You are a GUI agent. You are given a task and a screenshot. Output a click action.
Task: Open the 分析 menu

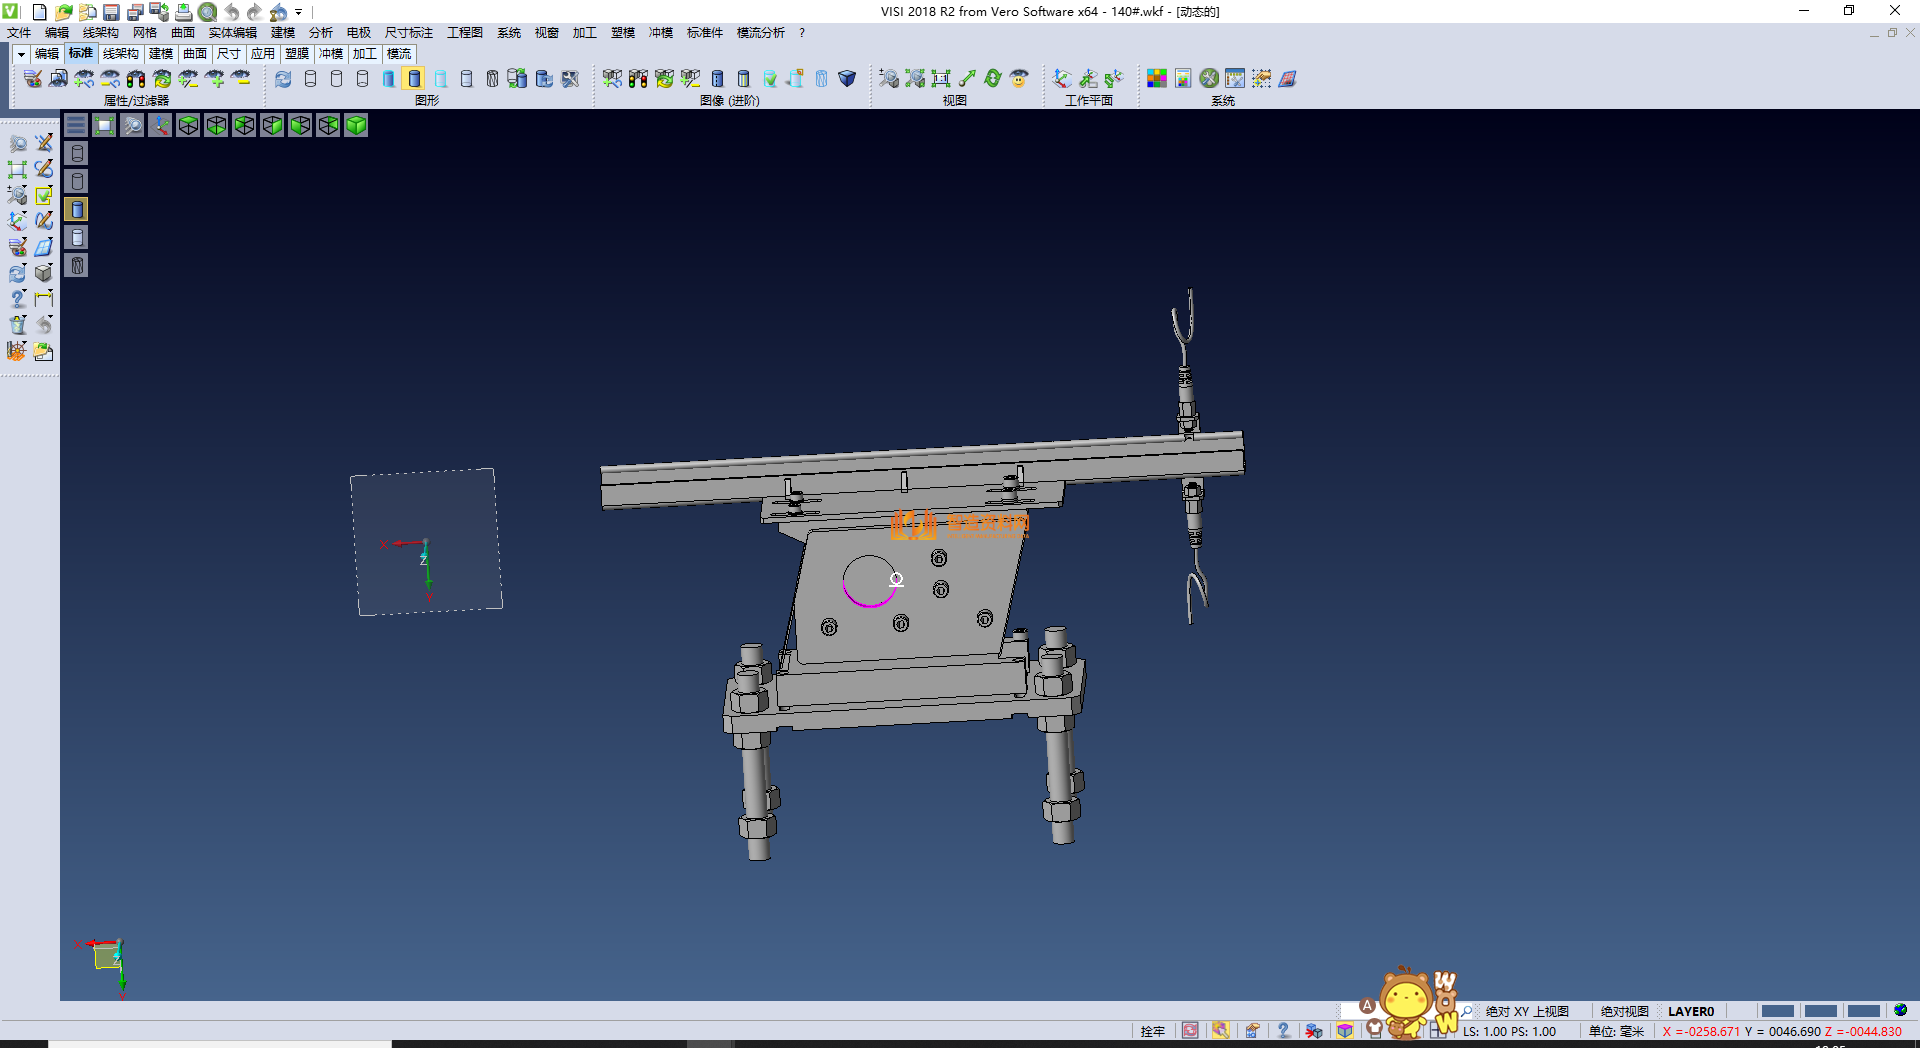(x=320, y=33)
